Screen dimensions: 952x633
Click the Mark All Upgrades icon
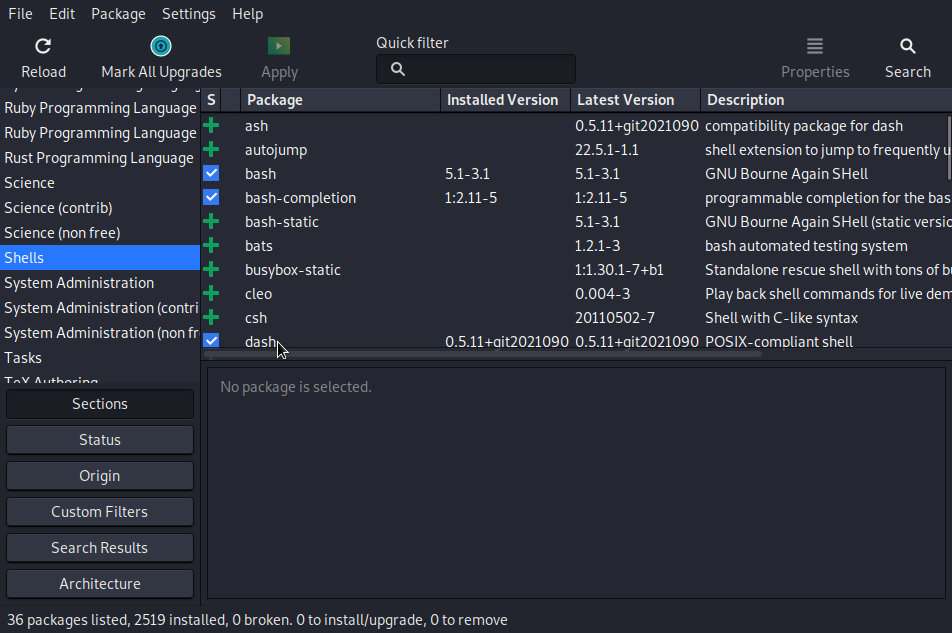point(160,45)
